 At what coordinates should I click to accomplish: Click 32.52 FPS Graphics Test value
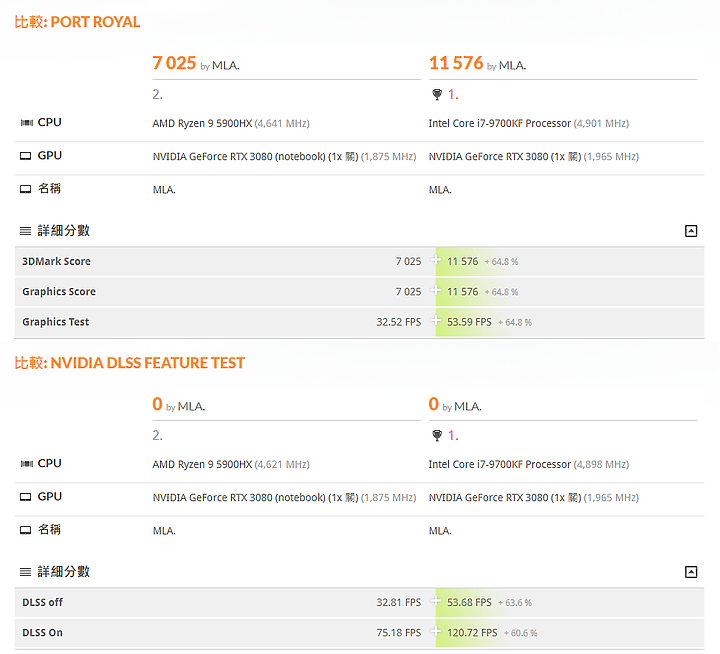[x=399, y=322]
